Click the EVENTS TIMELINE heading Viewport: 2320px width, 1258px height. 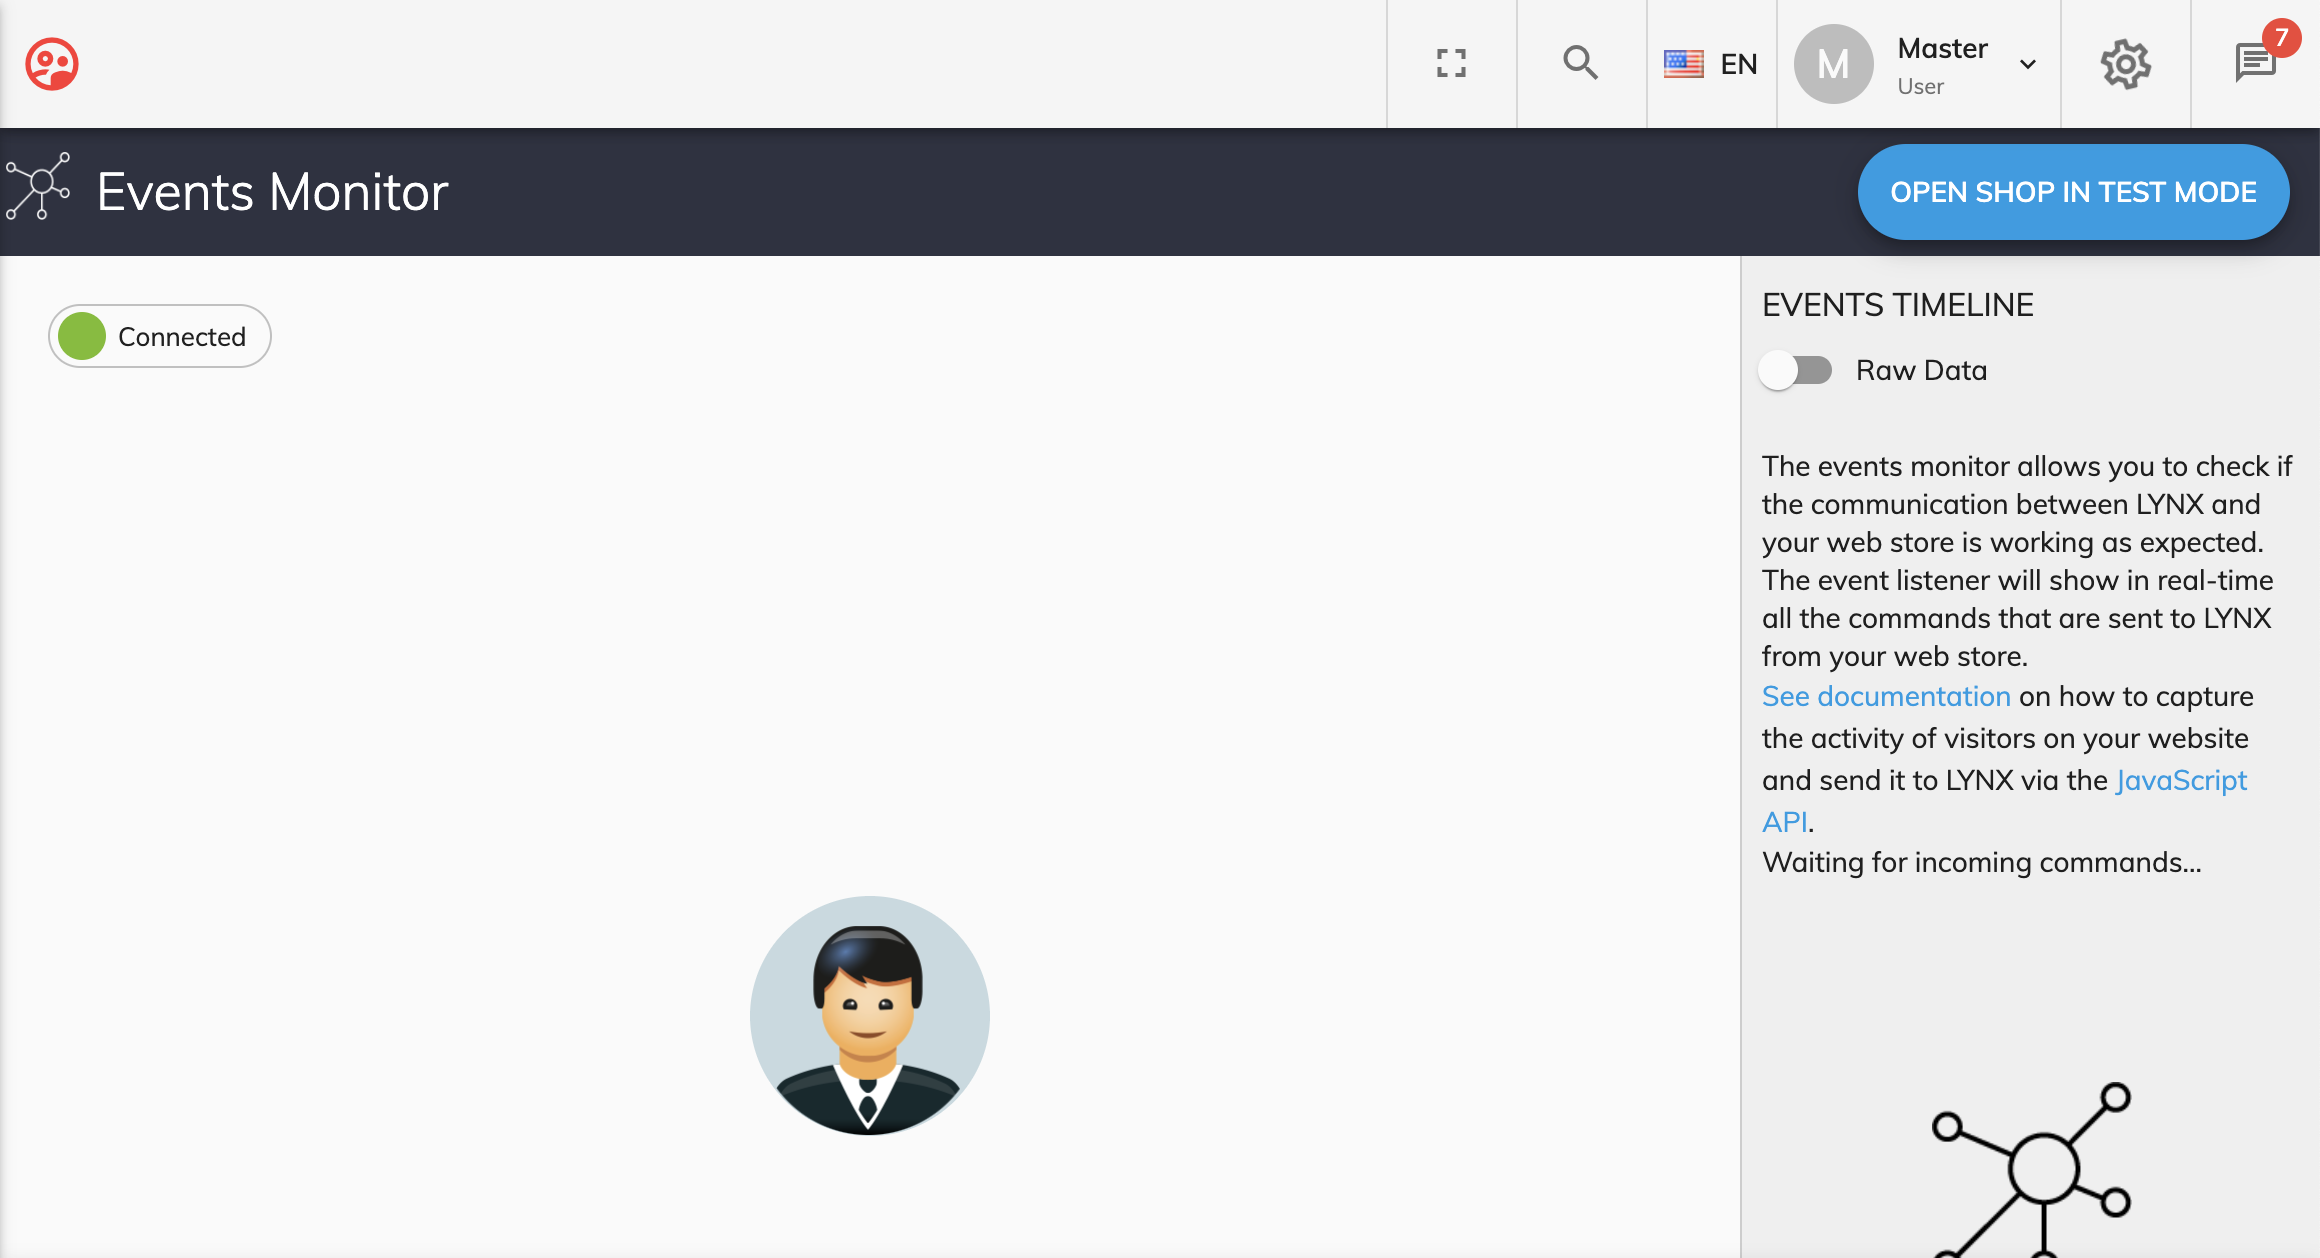(1898, 305)
